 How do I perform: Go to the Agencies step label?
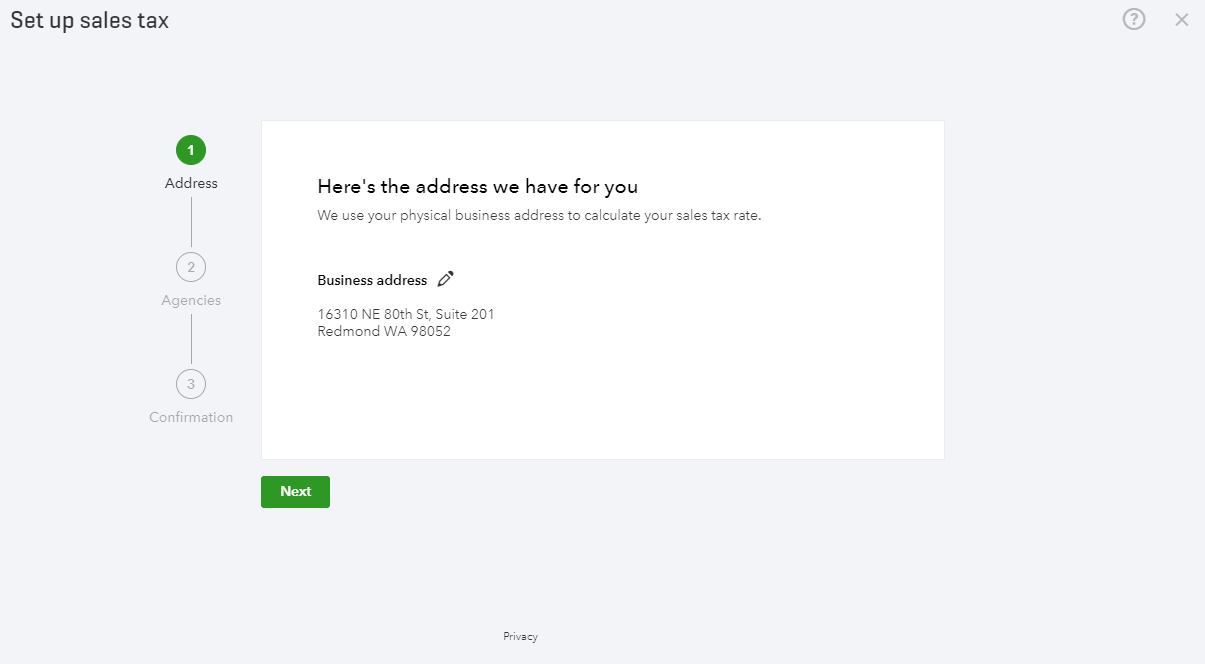click(x=191, y=300)
